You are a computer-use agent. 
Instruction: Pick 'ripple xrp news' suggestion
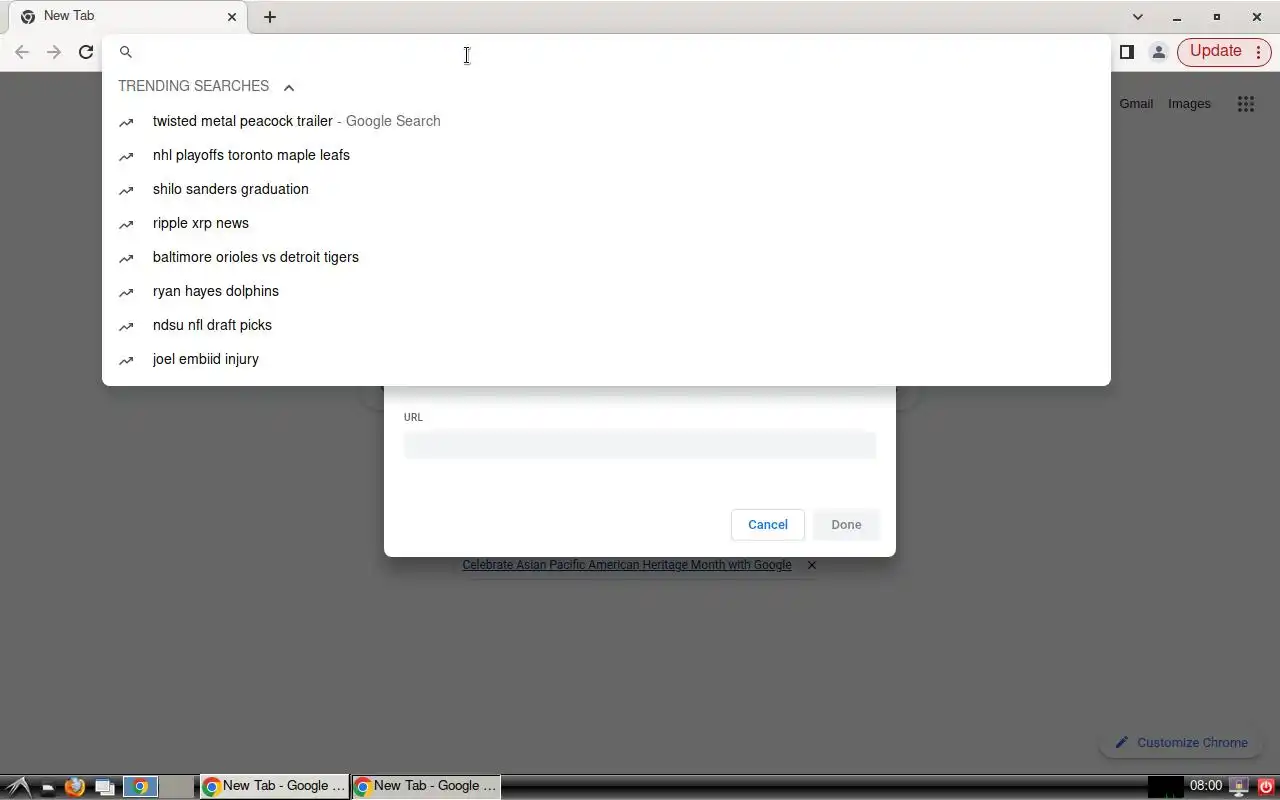606,223
